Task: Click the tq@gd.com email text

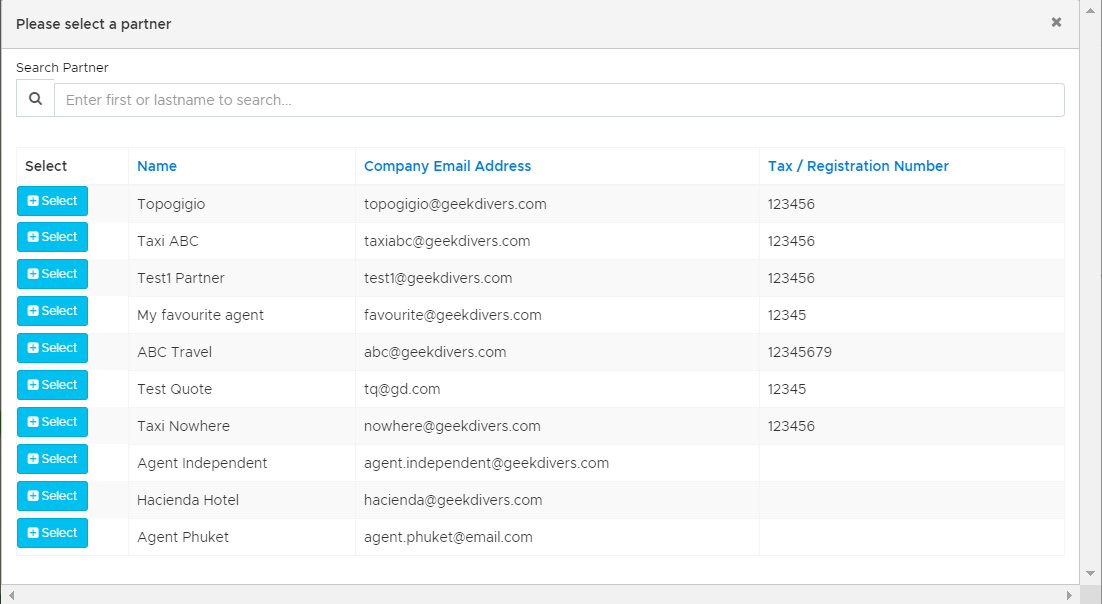Action: coord(402,389)
